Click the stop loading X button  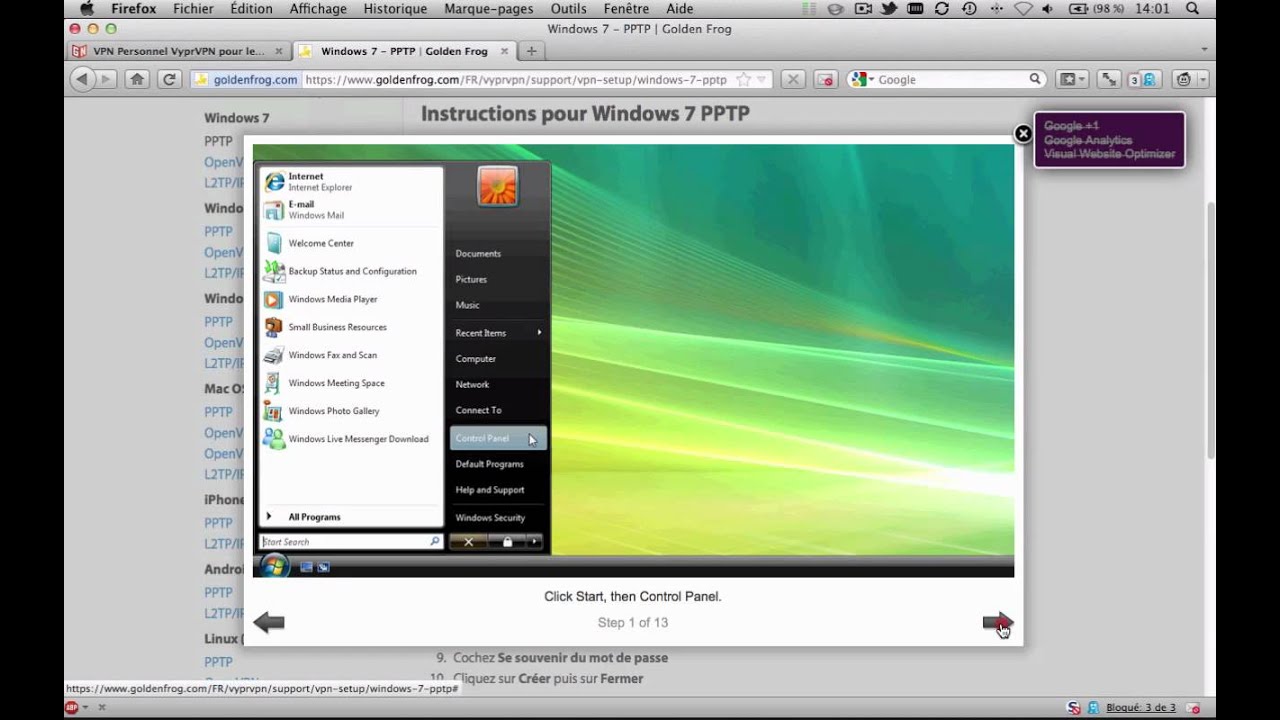click(x=793, y=79)
